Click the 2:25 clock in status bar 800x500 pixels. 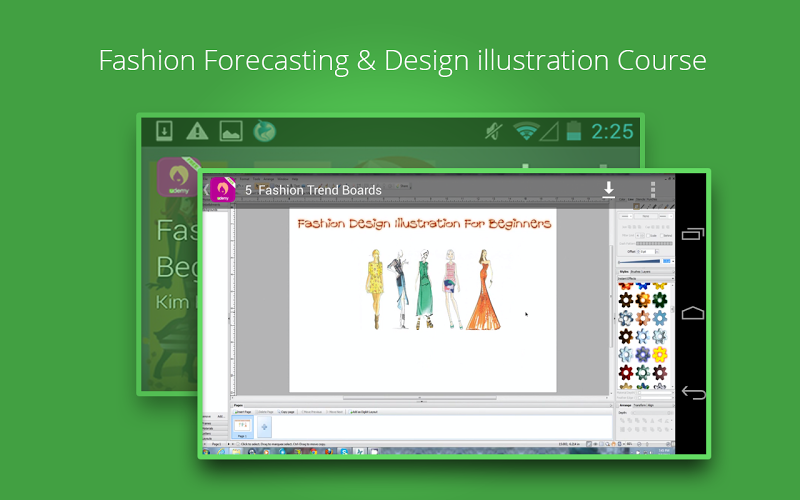point(612,131)
